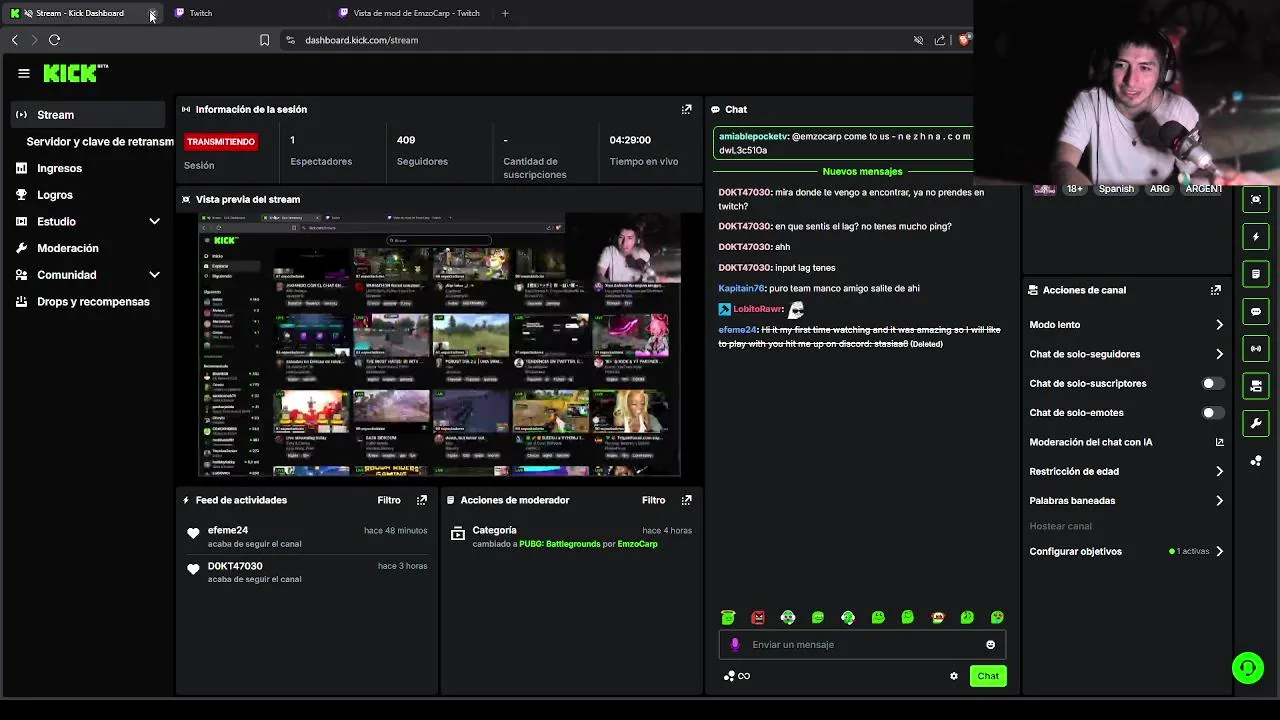Insert the heart-eyes green emote at row end
The height and width of the screenshot is (720, 1280).
[997, 618]
